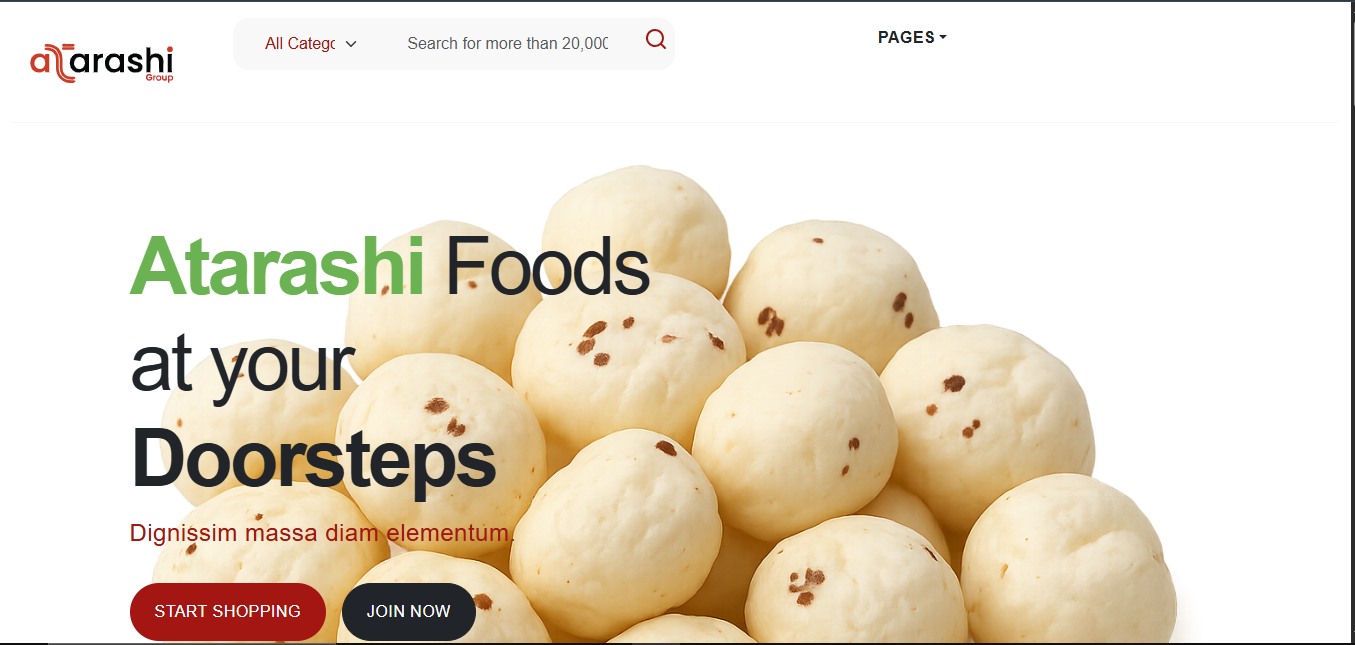Click the START SHOPPING button
Image resolution: width=1355 pixels, height=645 pixels.
point(228,611)
